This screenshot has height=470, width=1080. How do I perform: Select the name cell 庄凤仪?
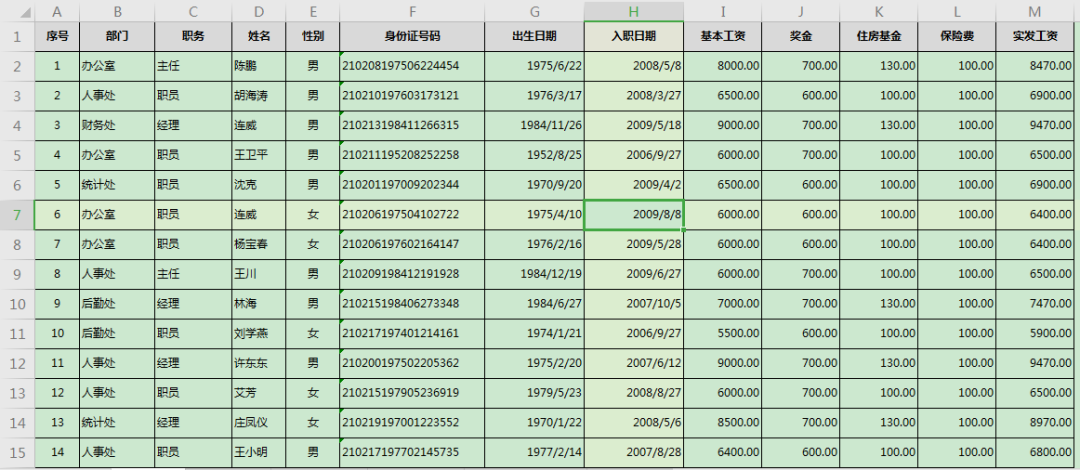(x=259, y=422)
